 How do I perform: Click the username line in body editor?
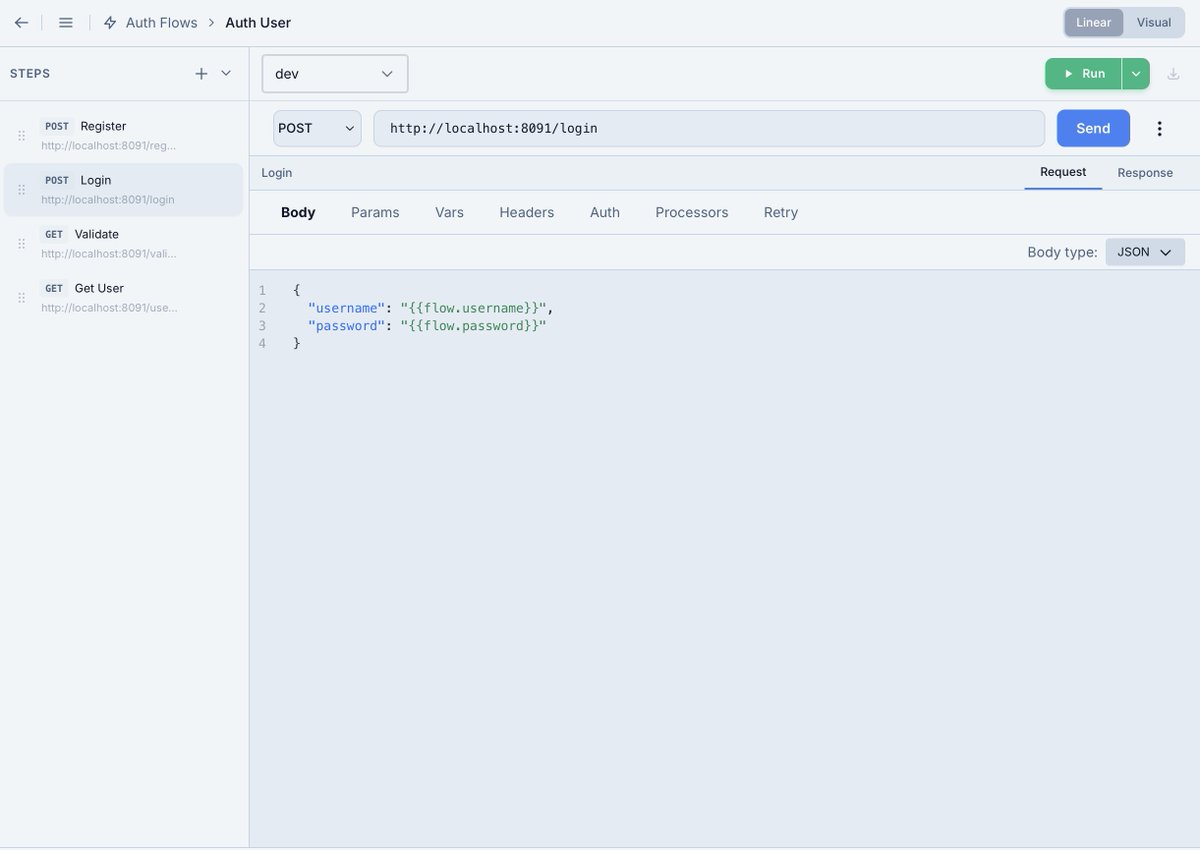[430, 308]
